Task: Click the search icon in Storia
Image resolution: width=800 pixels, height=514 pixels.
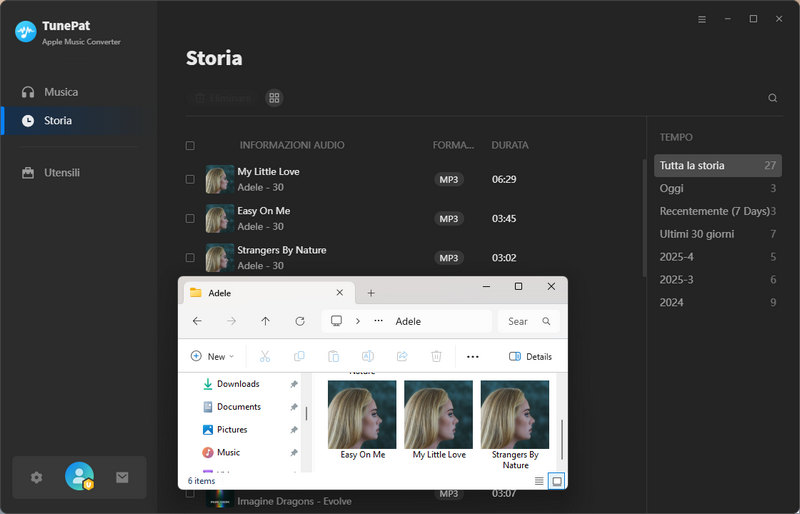Action: 772,98
